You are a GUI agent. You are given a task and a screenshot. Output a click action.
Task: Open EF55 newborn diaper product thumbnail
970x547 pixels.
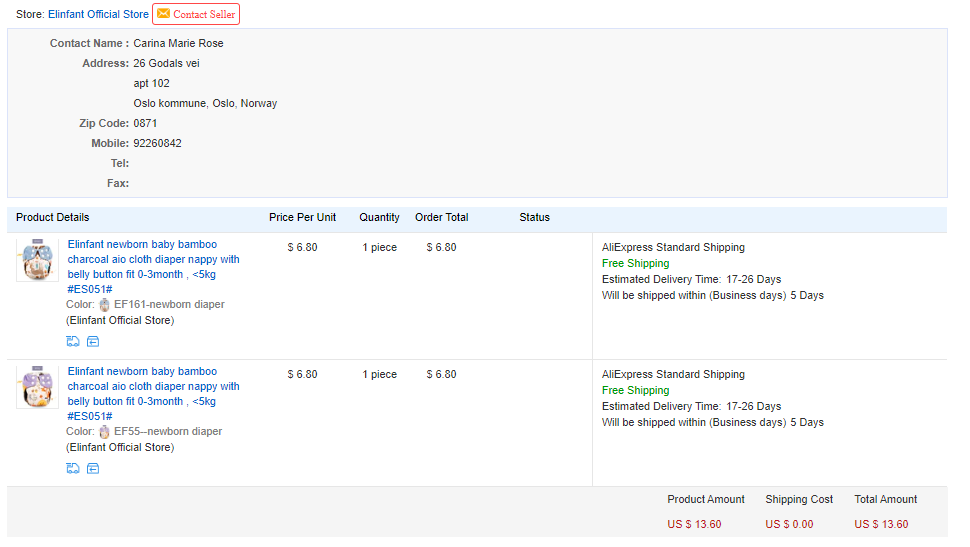pyautogui.click(x=37, y=387)
